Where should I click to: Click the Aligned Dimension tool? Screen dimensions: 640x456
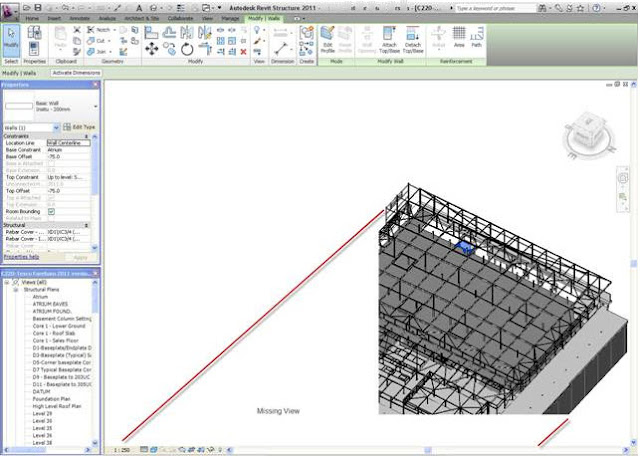281,49
